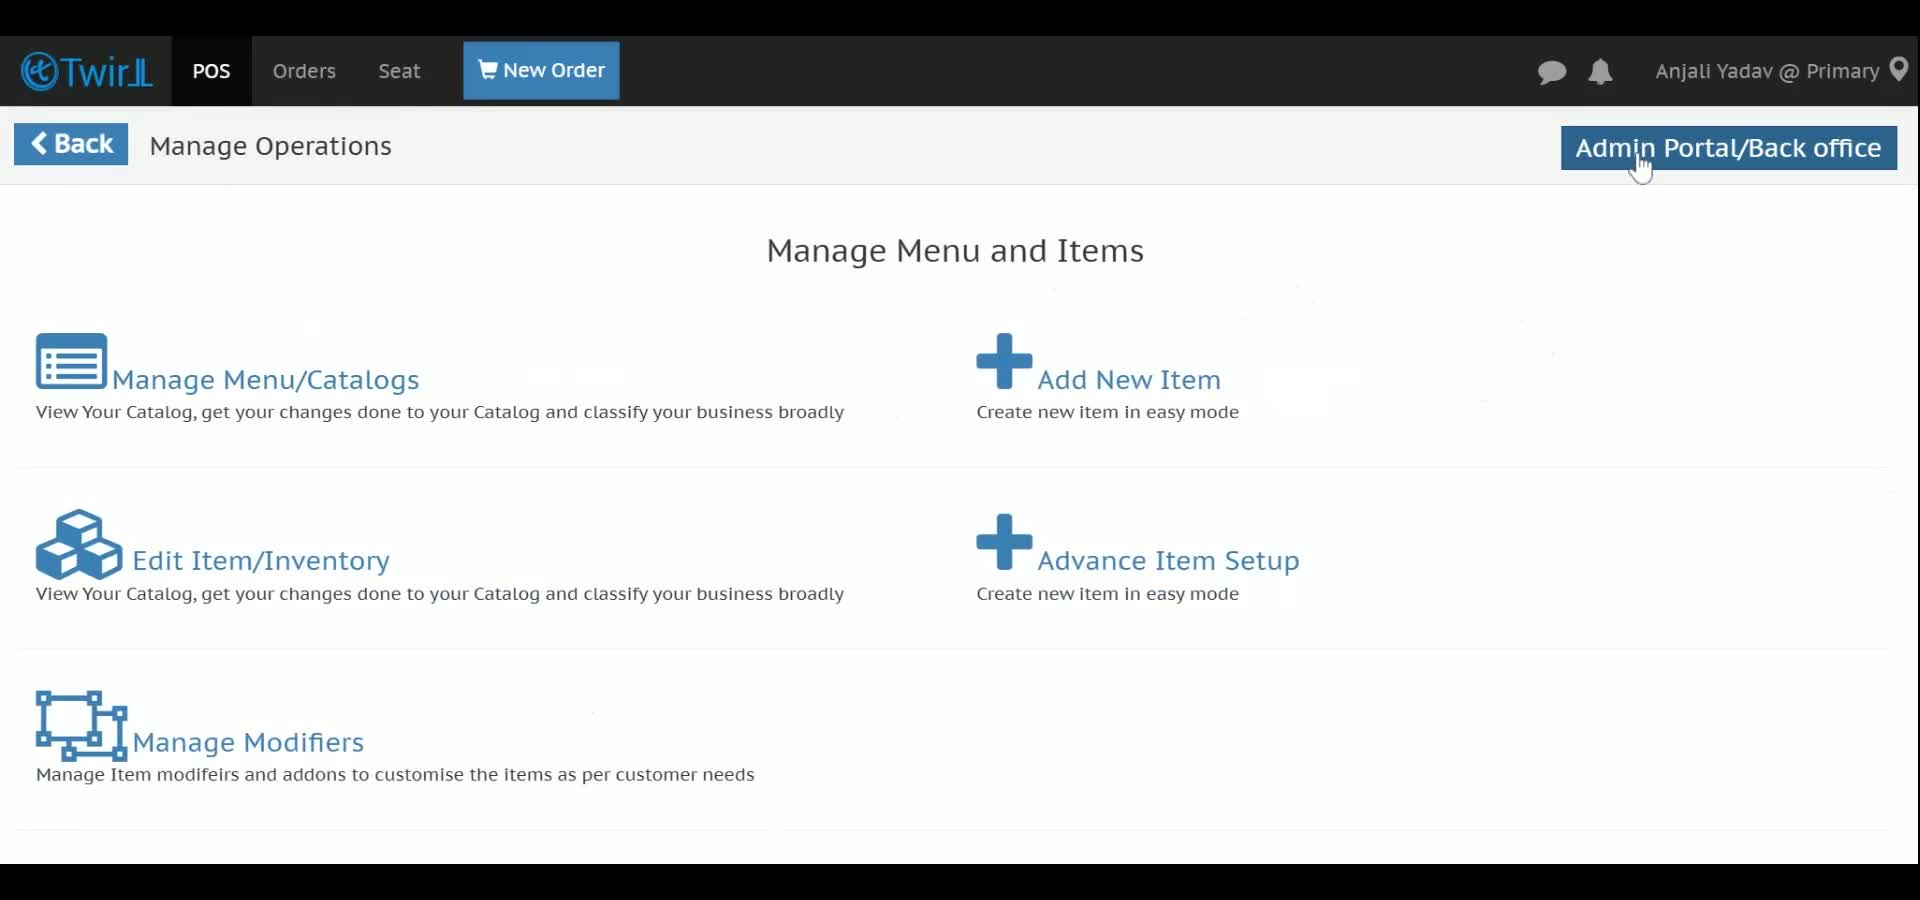Click the location pin icon
The height and width of the screenshot is (900, 1920).
tap(1899, 70)
